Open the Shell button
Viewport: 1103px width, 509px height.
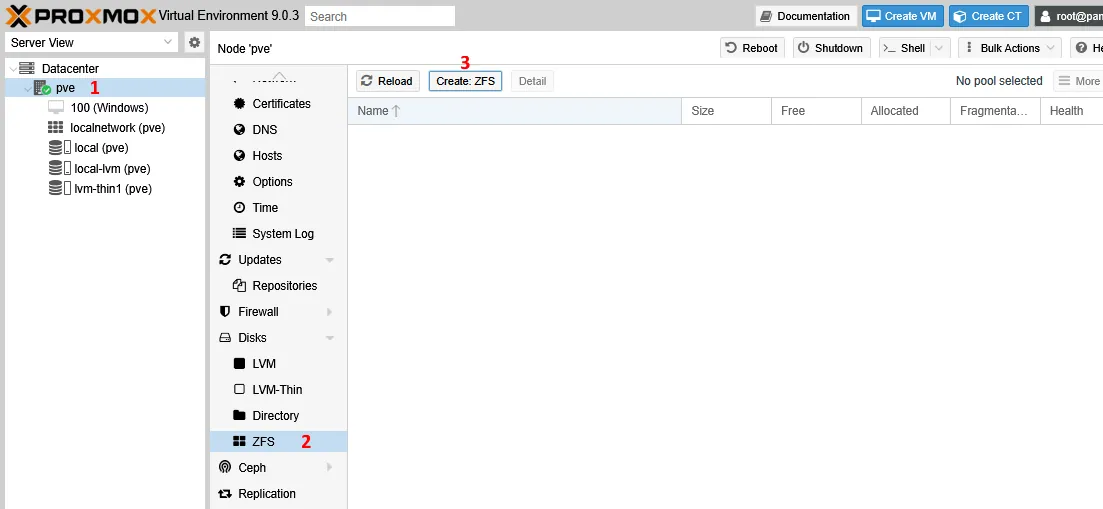tap(905, 48)
